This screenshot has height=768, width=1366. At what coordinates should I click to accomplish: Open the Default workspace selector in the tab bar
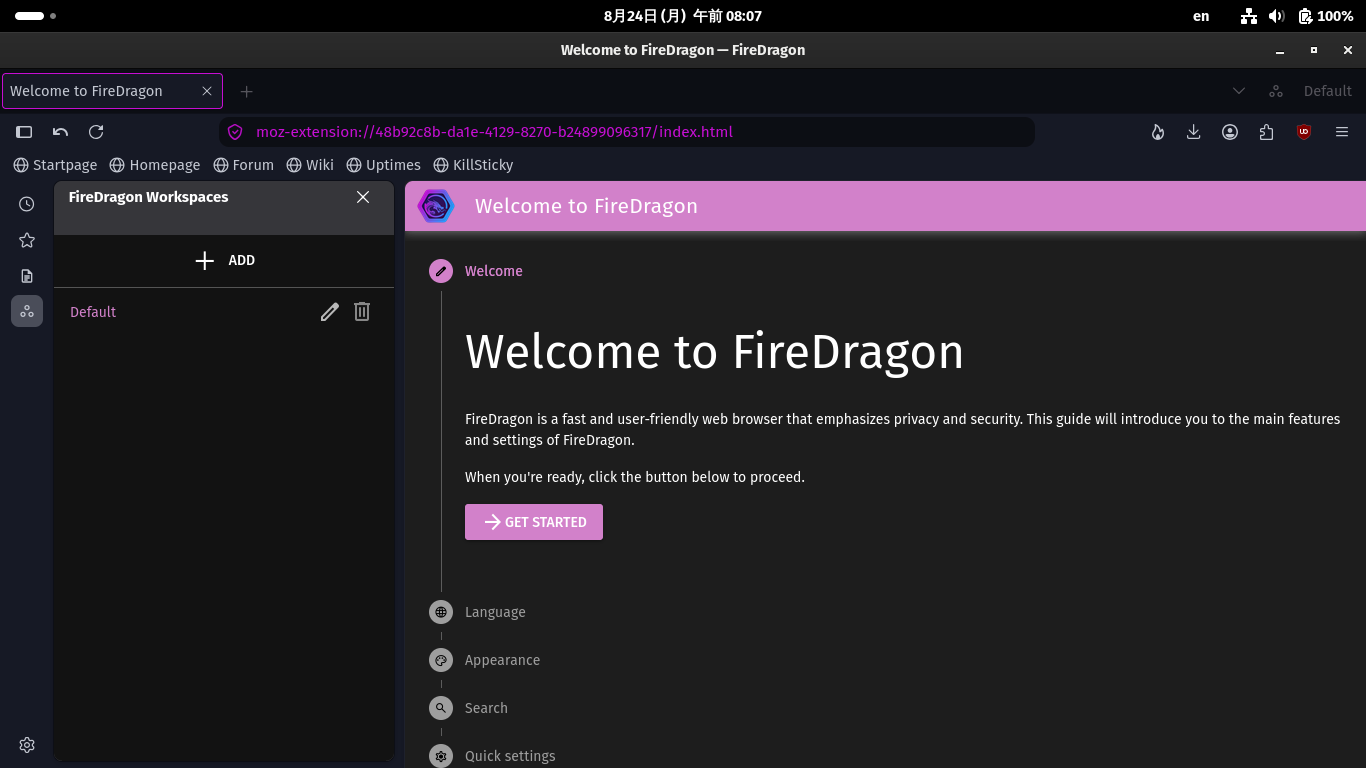(x=1327, y=91)
